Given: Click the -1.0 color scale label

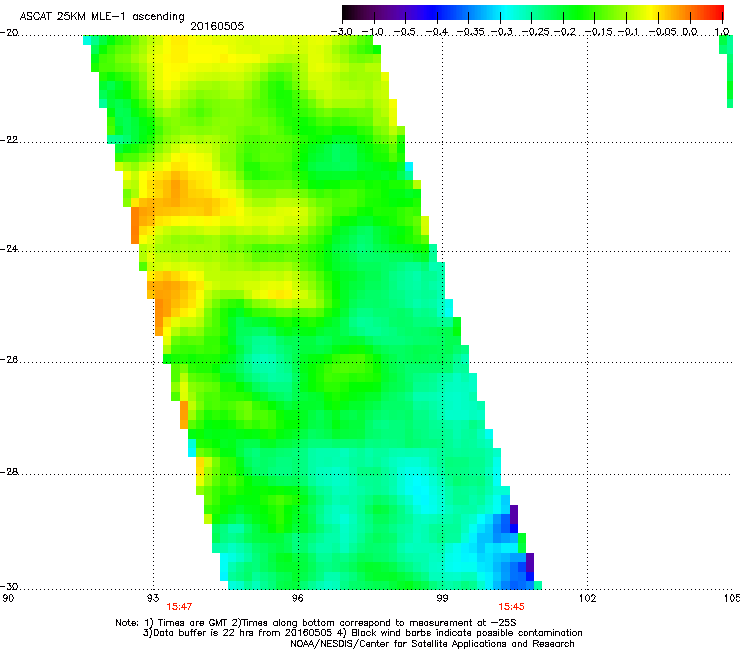Looking at the screenshot, I should 373,32.
